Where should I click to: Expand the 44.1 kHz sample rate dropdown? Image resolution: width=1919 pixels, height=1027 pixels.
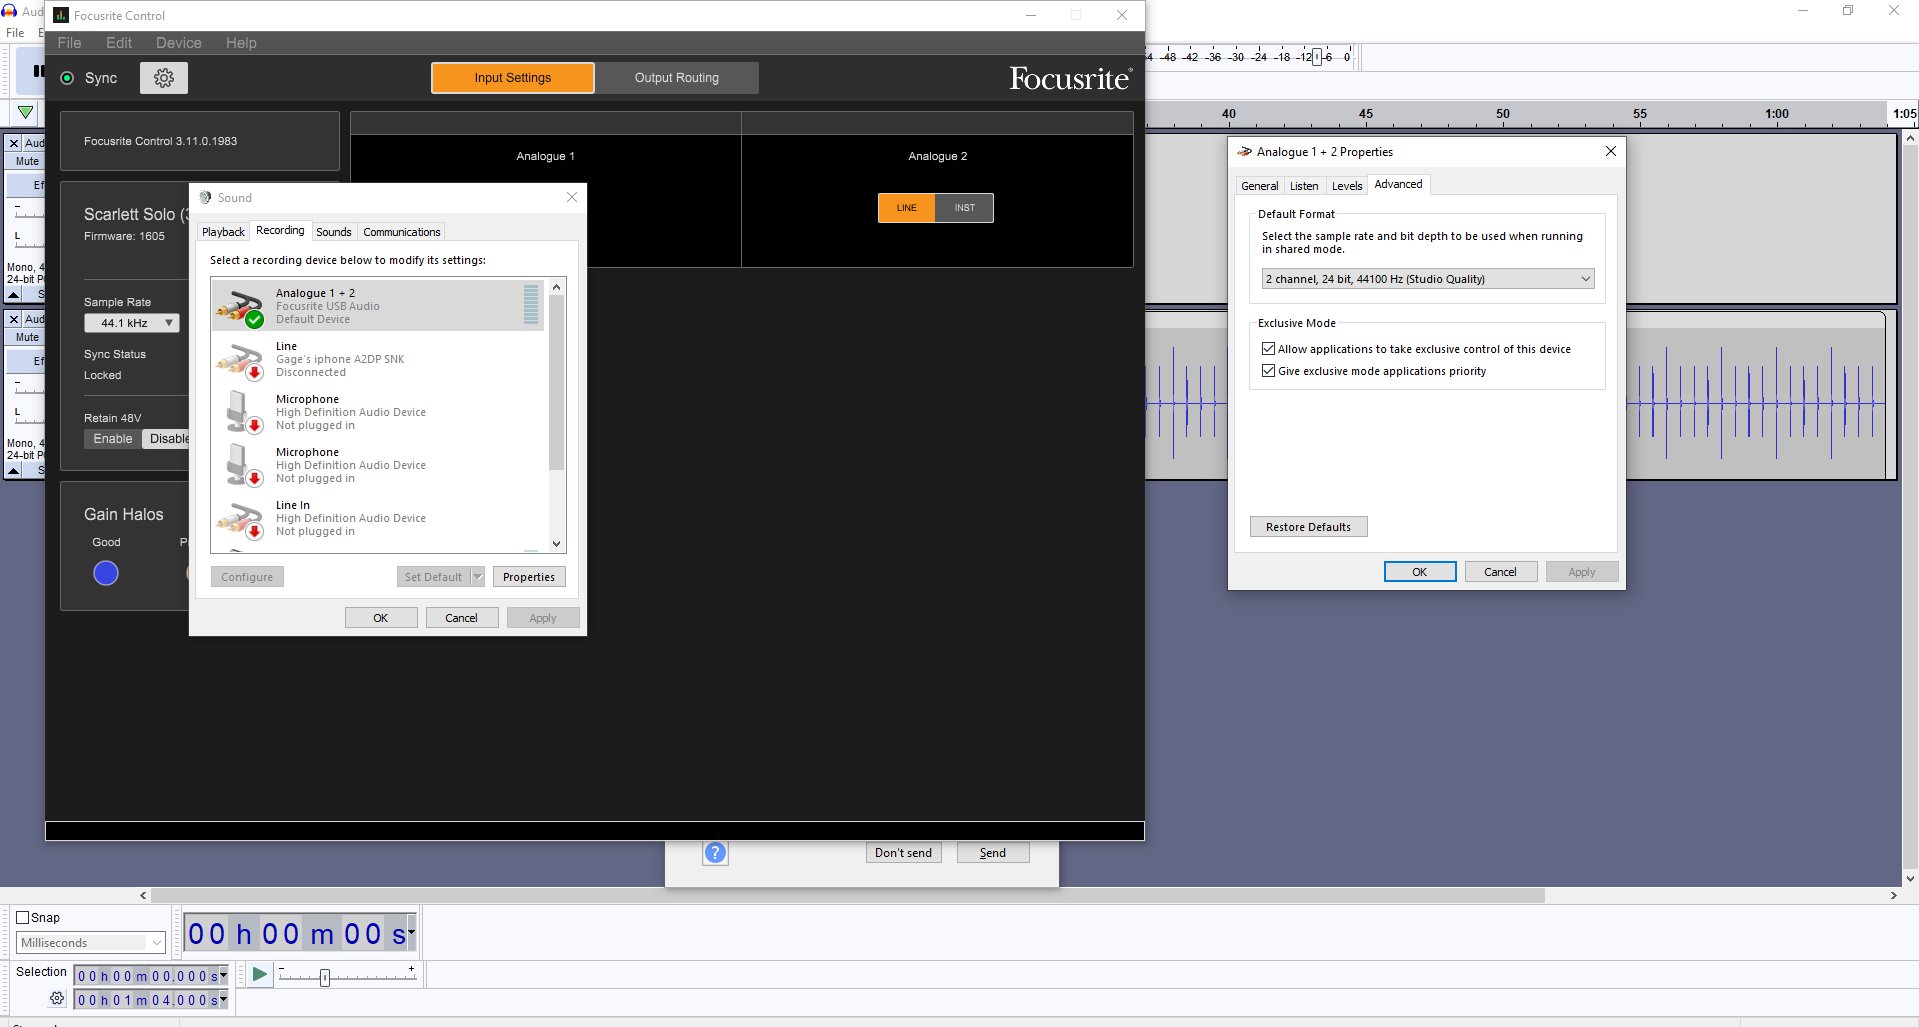tap(132, 323)
